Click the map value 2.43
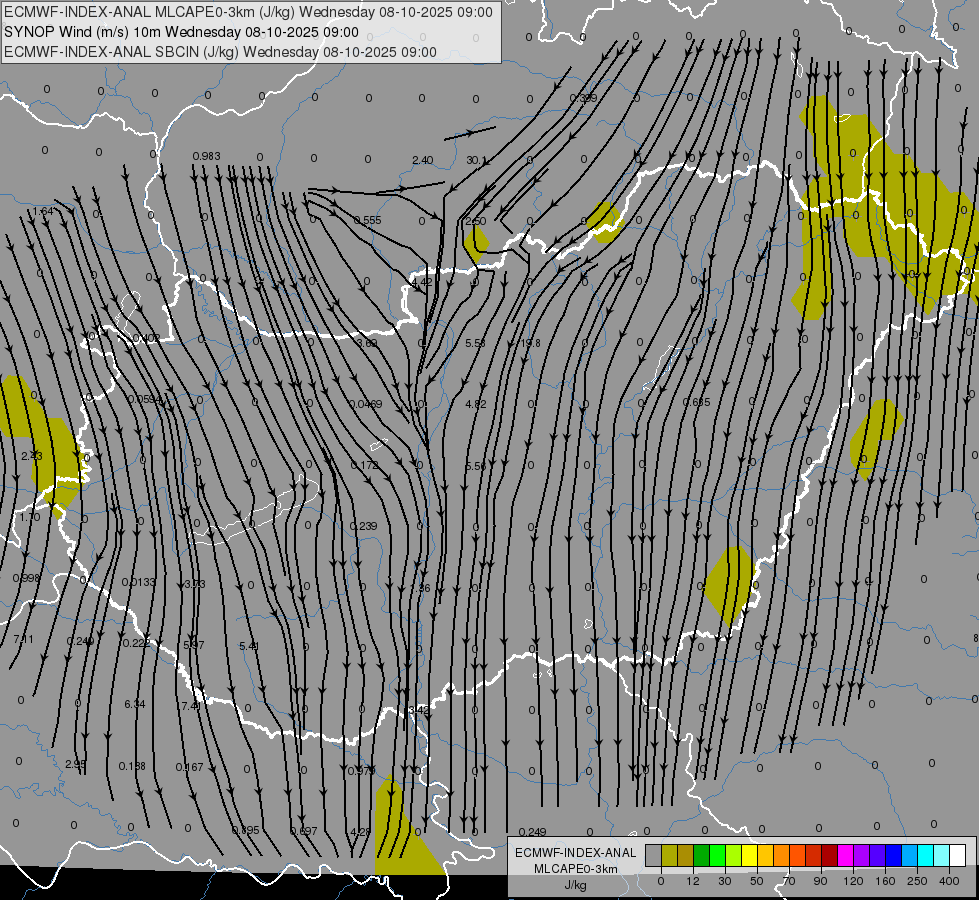The width and height of the screenshot is (979, 900). (32, 456)
